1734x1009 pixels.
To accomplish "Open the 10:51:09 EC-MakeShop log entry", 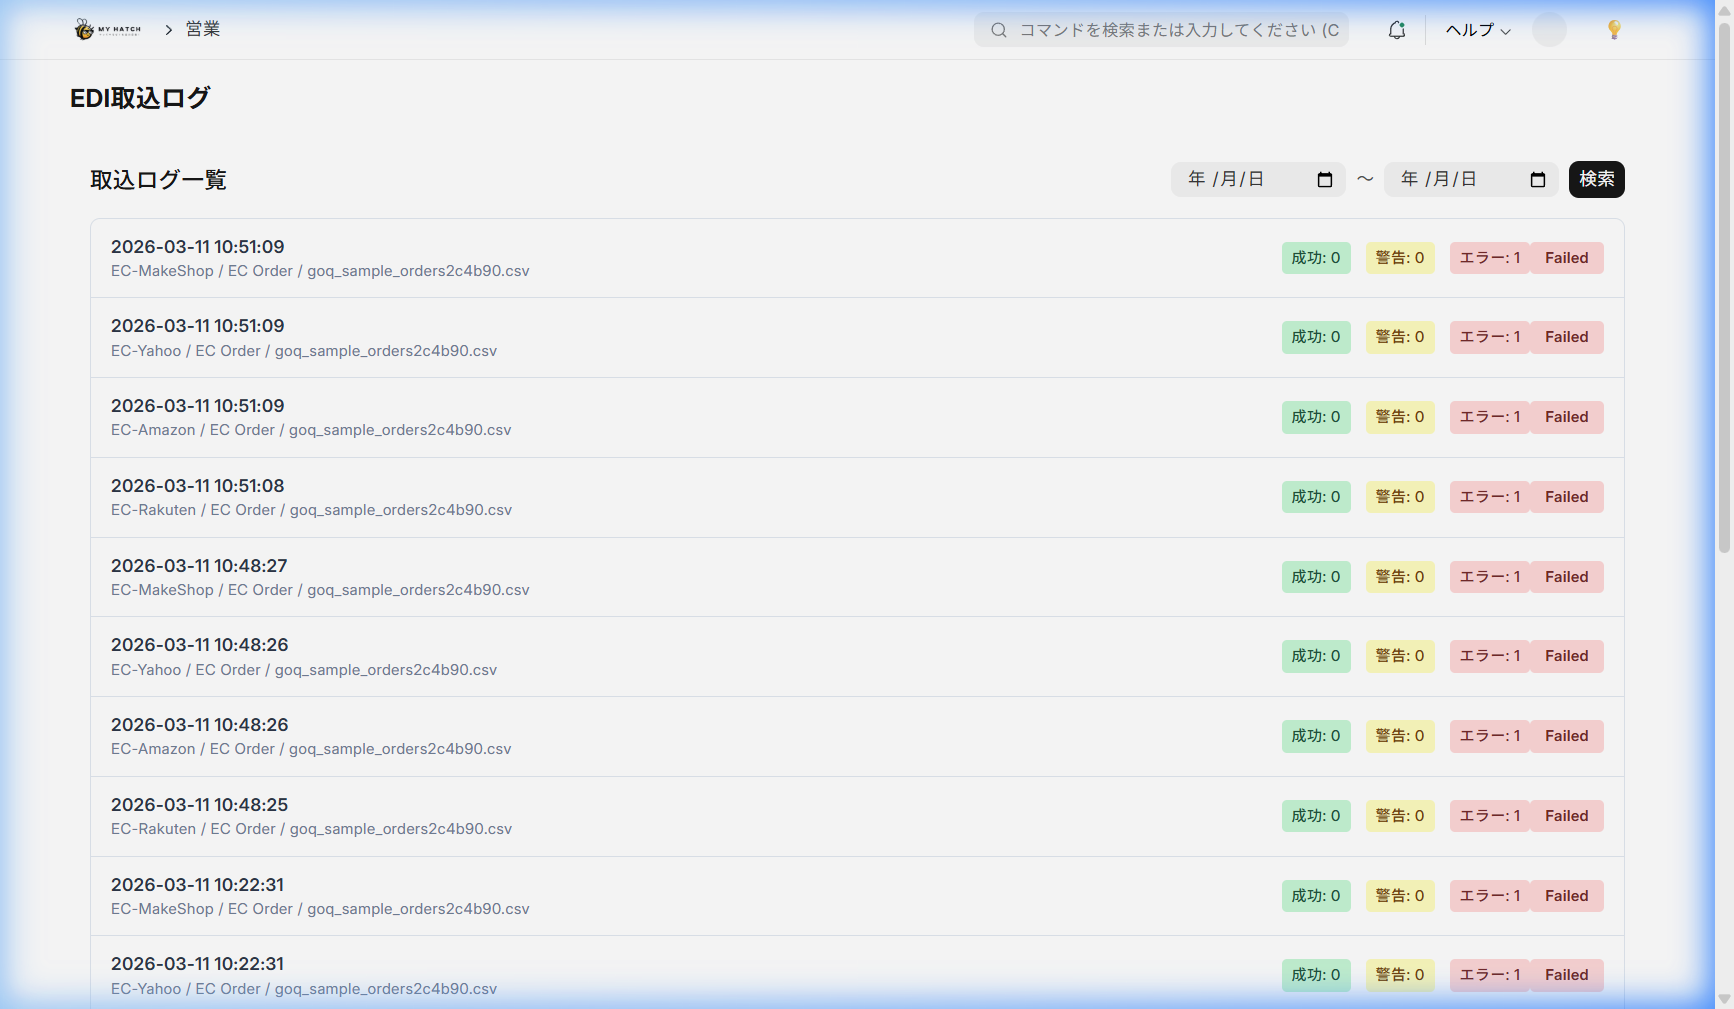I will tap(320, 258).
